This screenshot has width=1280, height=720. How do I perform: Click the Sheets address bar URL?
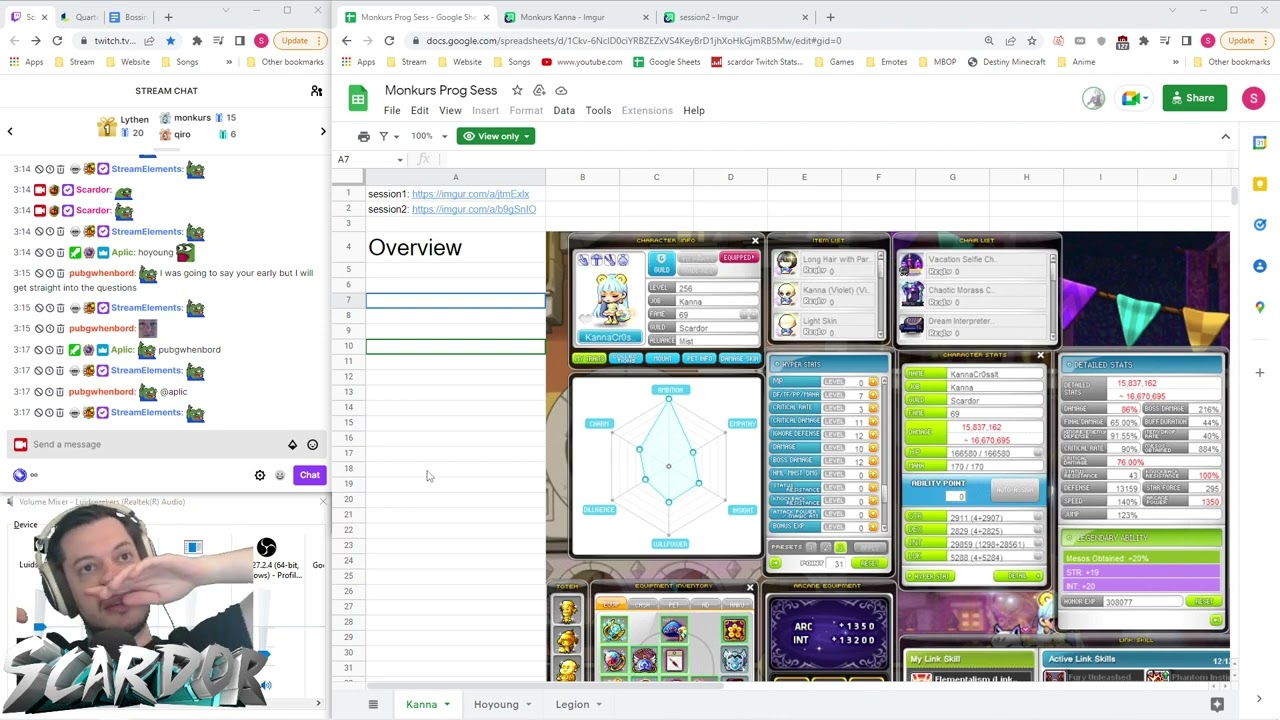tap(634, 41)
